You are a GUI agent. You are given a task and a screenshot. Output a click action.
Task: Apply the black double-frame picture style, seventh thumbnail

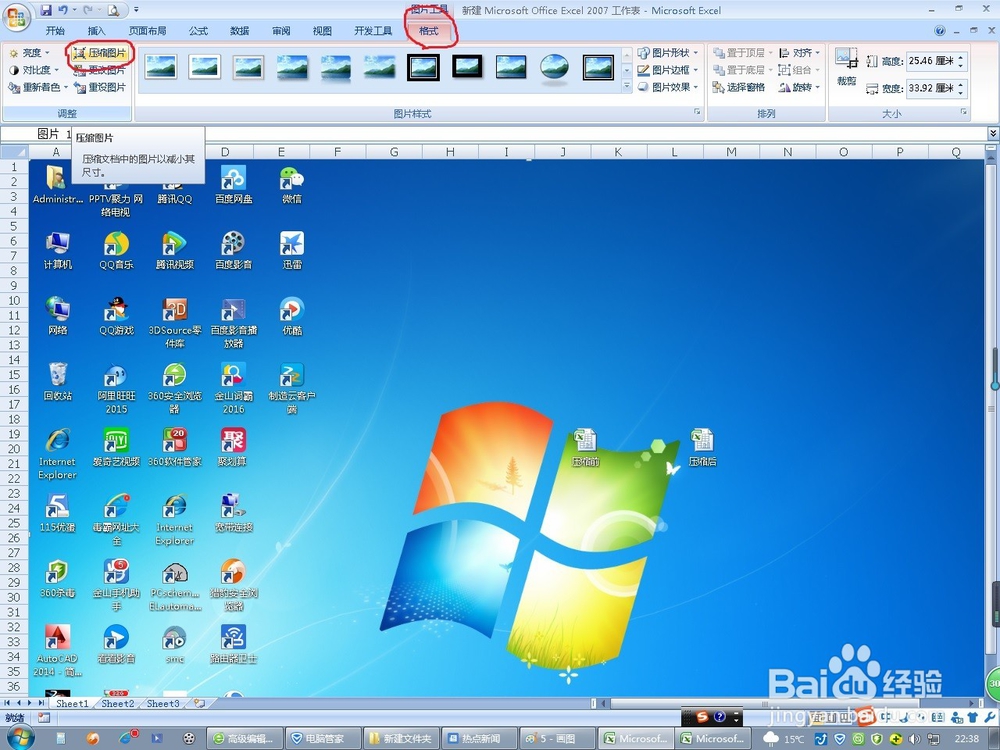[x=423, y=67]
